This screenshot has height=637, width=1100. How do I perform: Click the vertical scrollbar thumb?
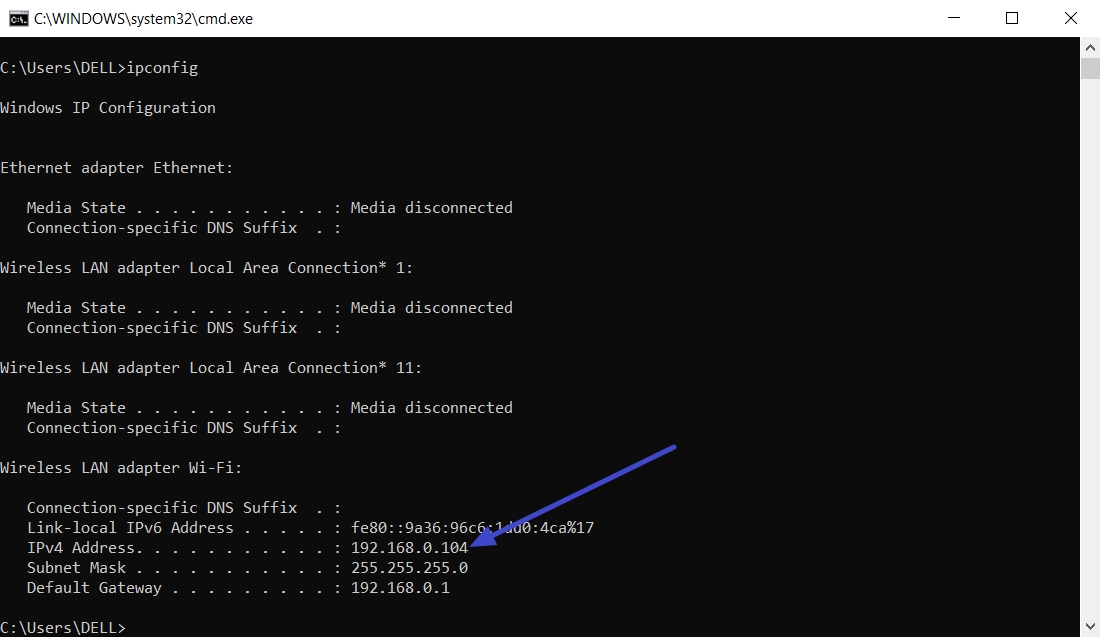tap(1089, 69)
